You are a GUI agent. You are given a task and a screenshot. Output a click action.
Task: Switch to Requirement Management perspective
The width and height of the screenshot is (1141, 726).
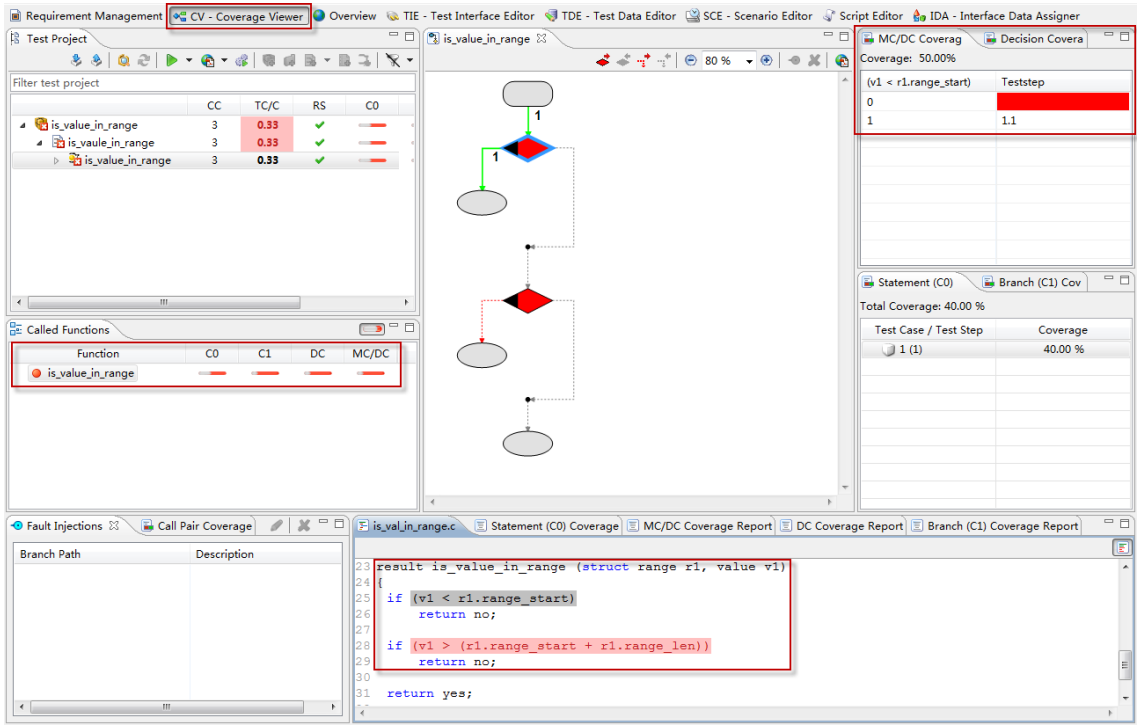86,16
